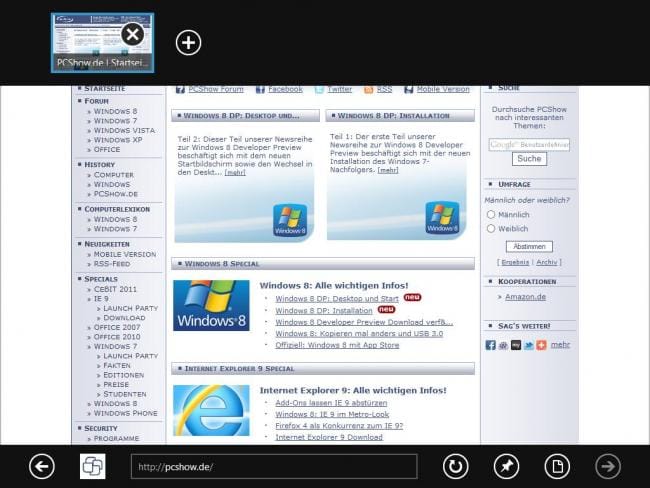Open Security section in sidebar
The width and height of the screenshot is (650, 488).
(x=101, y=428)
